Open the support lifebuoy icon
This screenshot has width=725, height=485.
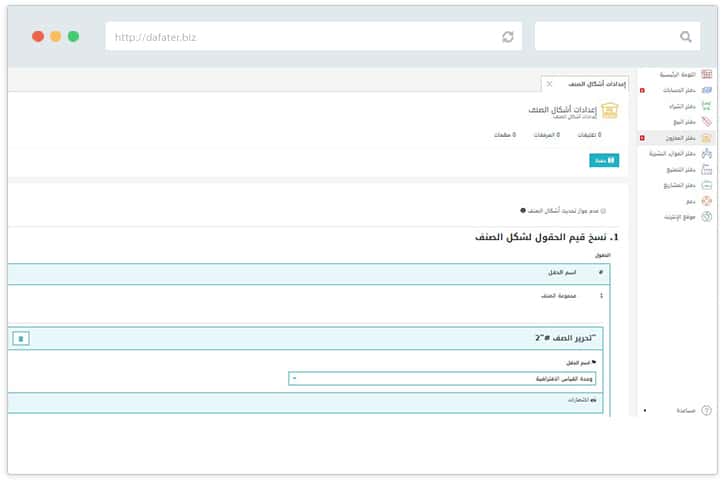[x=706, y=201]
